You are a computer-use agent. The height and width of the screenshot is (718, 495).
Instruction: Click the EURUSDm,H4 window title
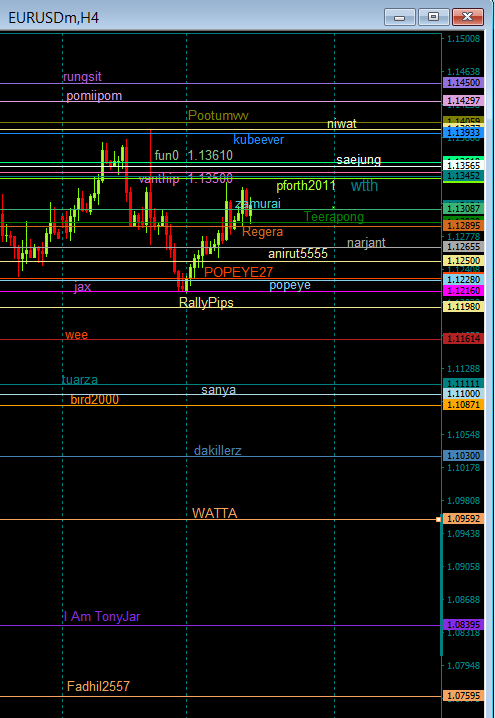click(x=54, y=18)
